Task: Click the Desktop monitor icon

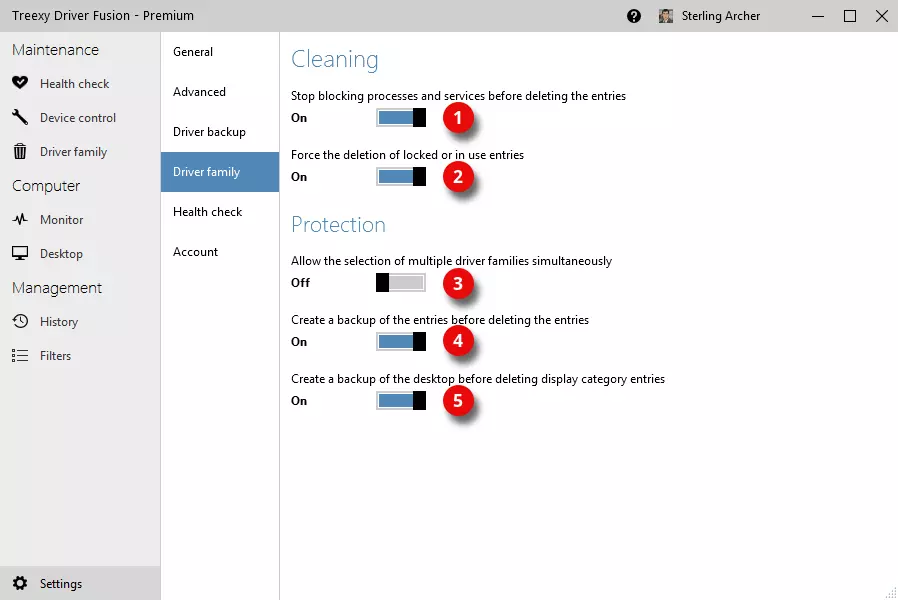Action: (x=20, y=253)
